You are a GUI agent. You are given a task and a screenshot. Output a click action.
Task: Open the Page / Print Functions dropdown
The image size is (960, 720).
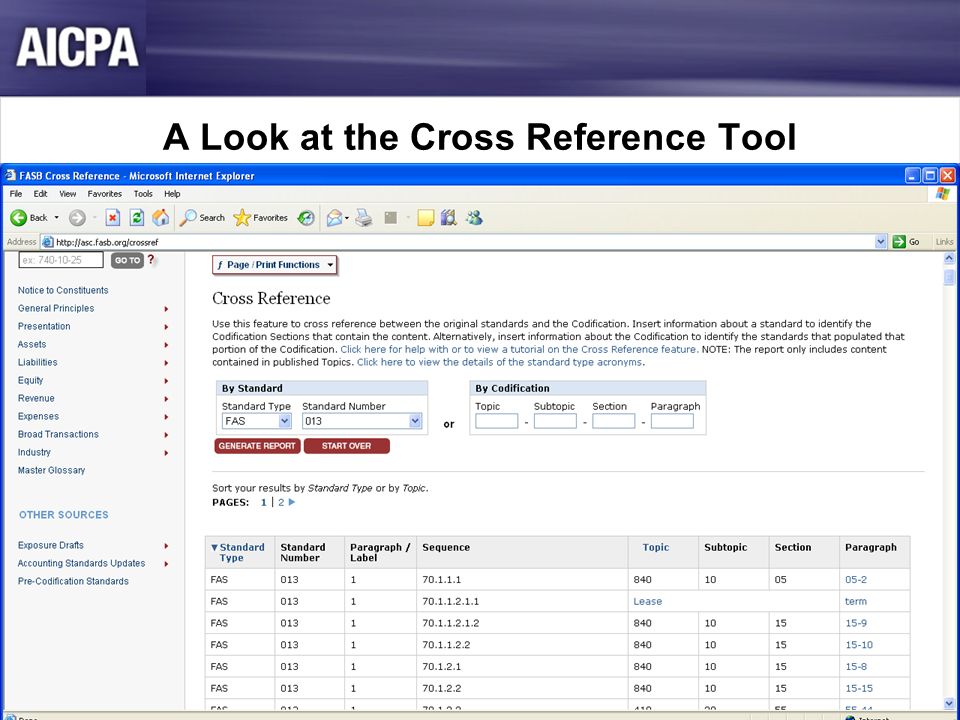pos(274,265)
